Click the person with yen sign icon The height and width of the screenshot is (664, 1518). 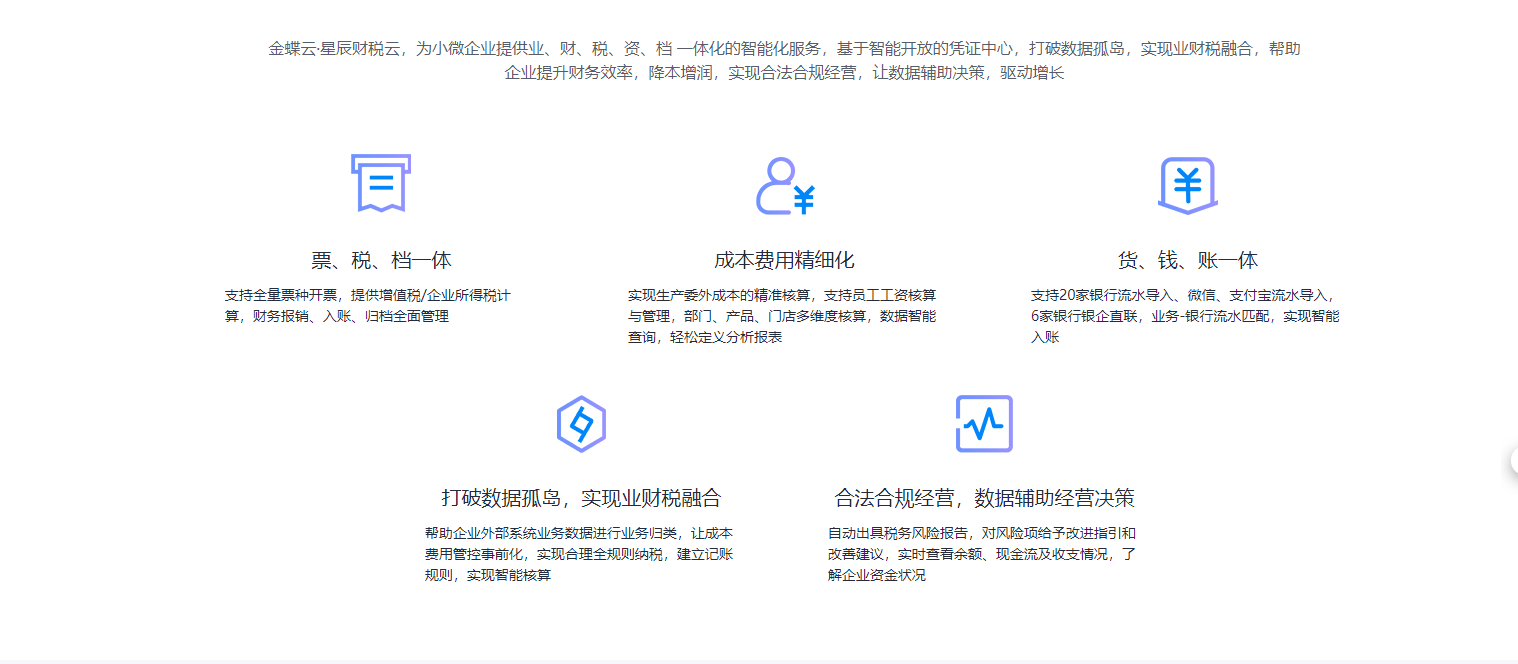pyautogui.click(x=784, y=186)
